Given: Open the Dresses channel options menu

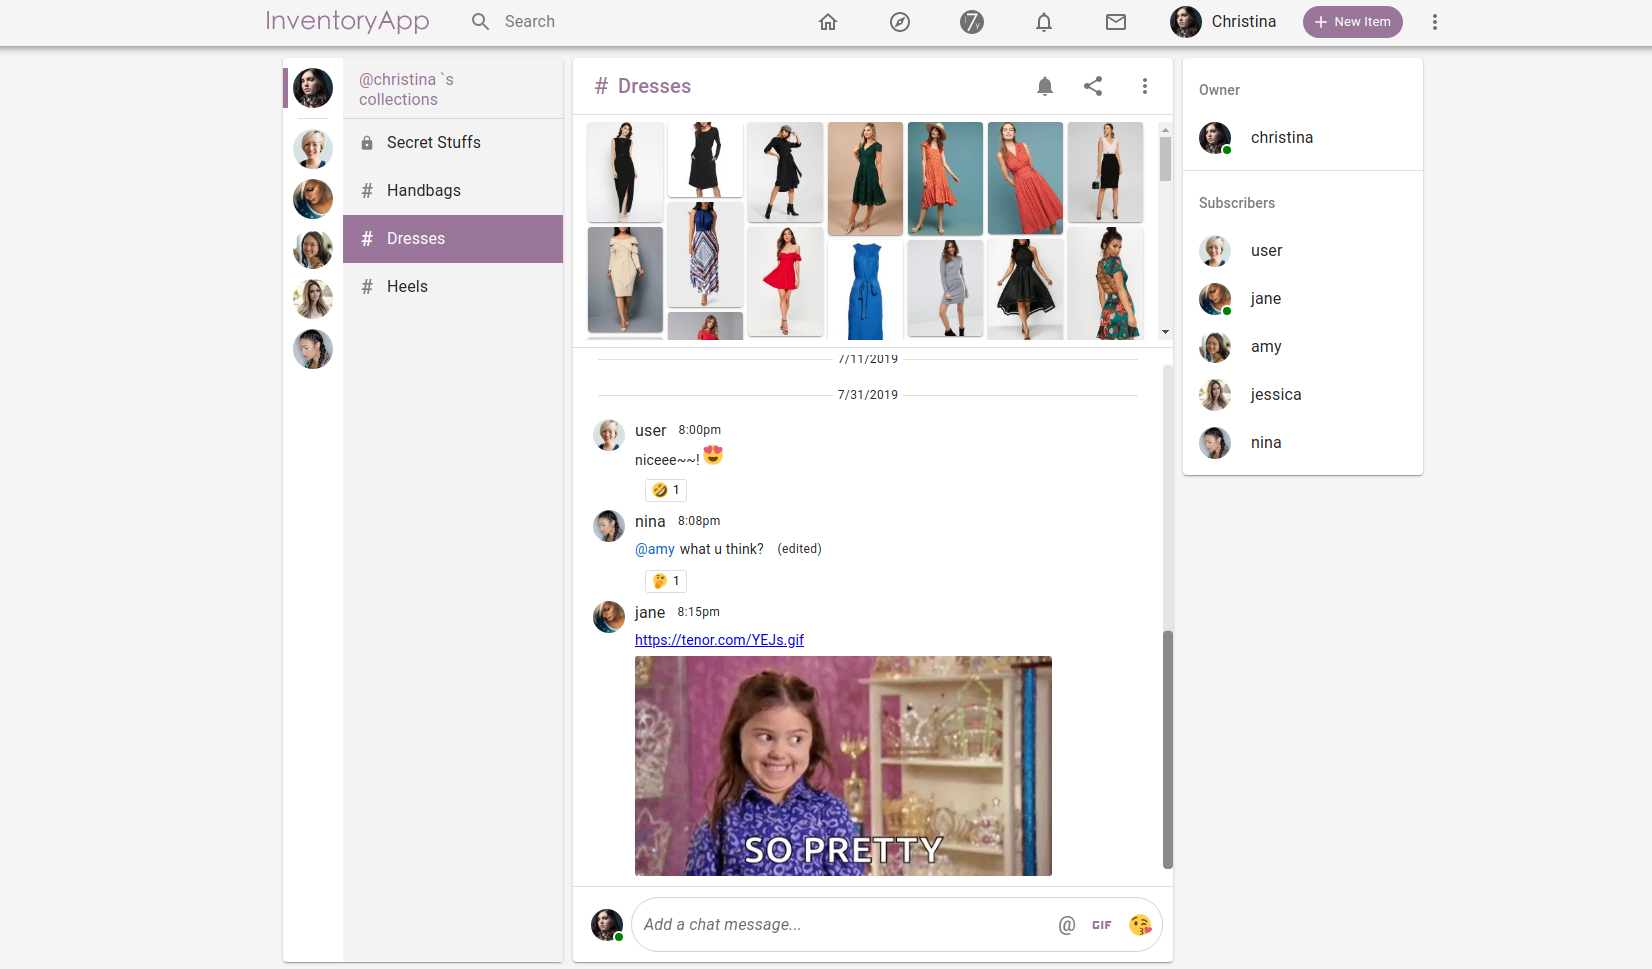Looking at the screenshot, I should pyautogui.click(x=1144, y=87).
